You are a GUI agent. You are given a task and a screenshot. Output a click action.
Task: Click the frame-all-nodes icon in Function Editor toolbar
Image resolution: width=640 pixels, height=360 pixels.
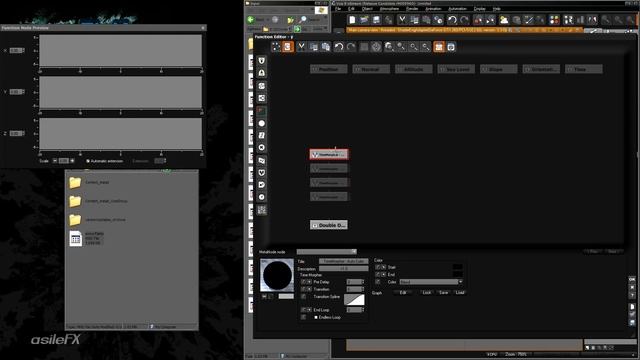pos(276,47)
